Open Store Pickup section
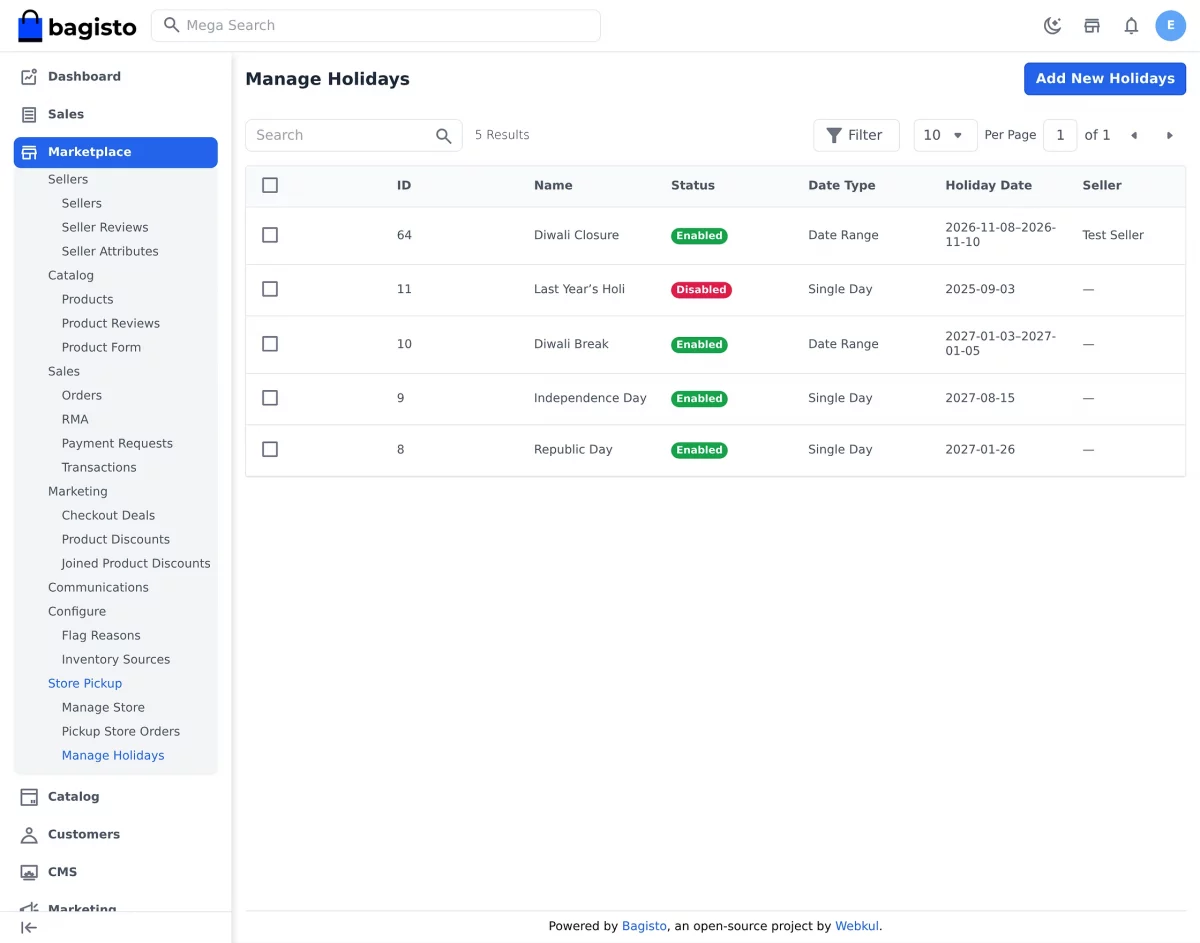Viewport: 1200px width, 943px height. pos(85,683)
